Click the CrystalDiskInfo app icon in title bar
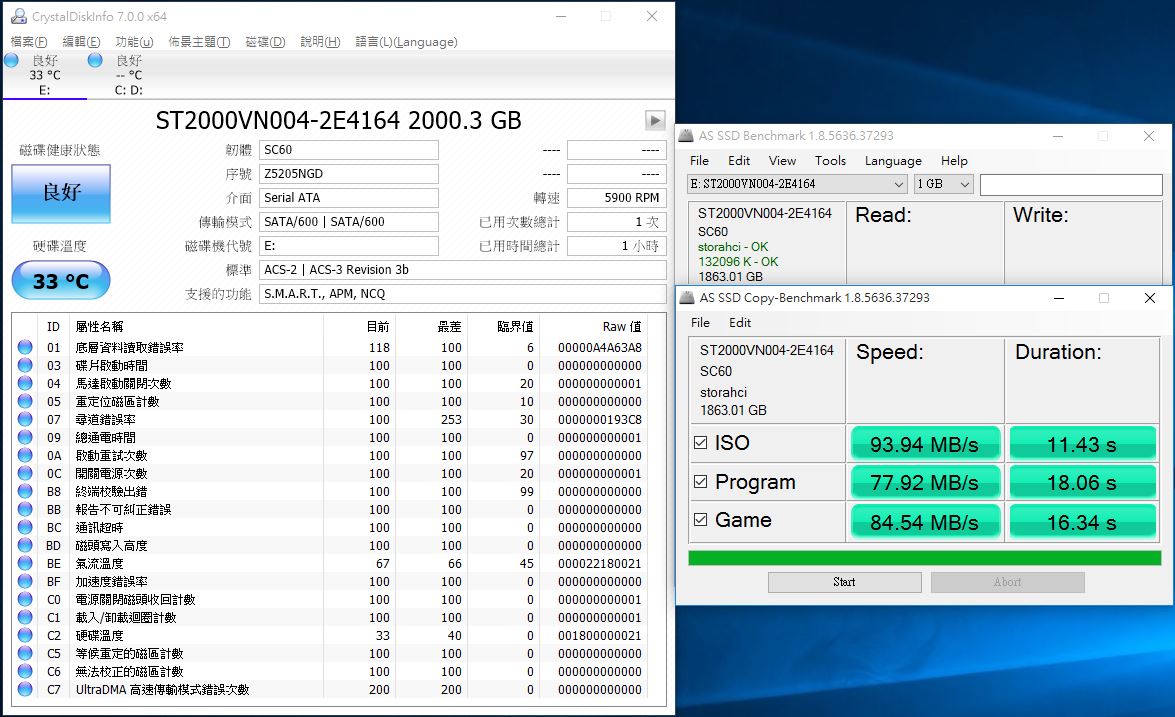The image size is (1175, 717). (18, 16)
